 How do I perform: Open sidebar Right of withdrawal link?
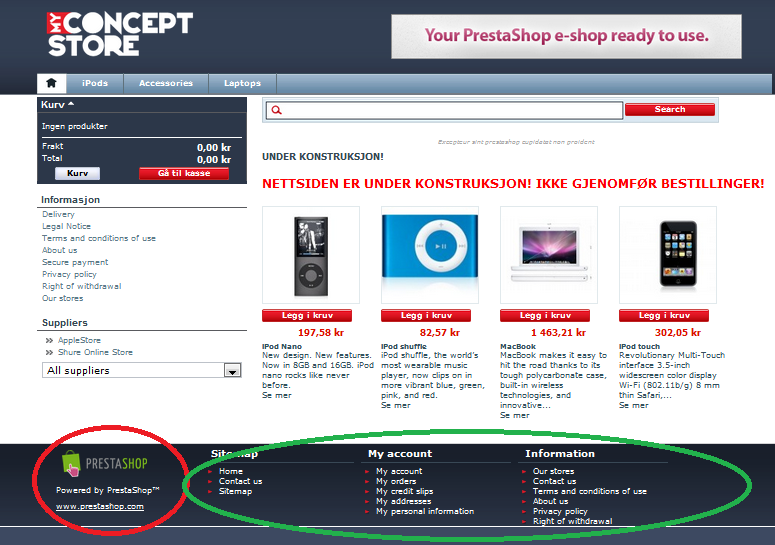(82, 286)
